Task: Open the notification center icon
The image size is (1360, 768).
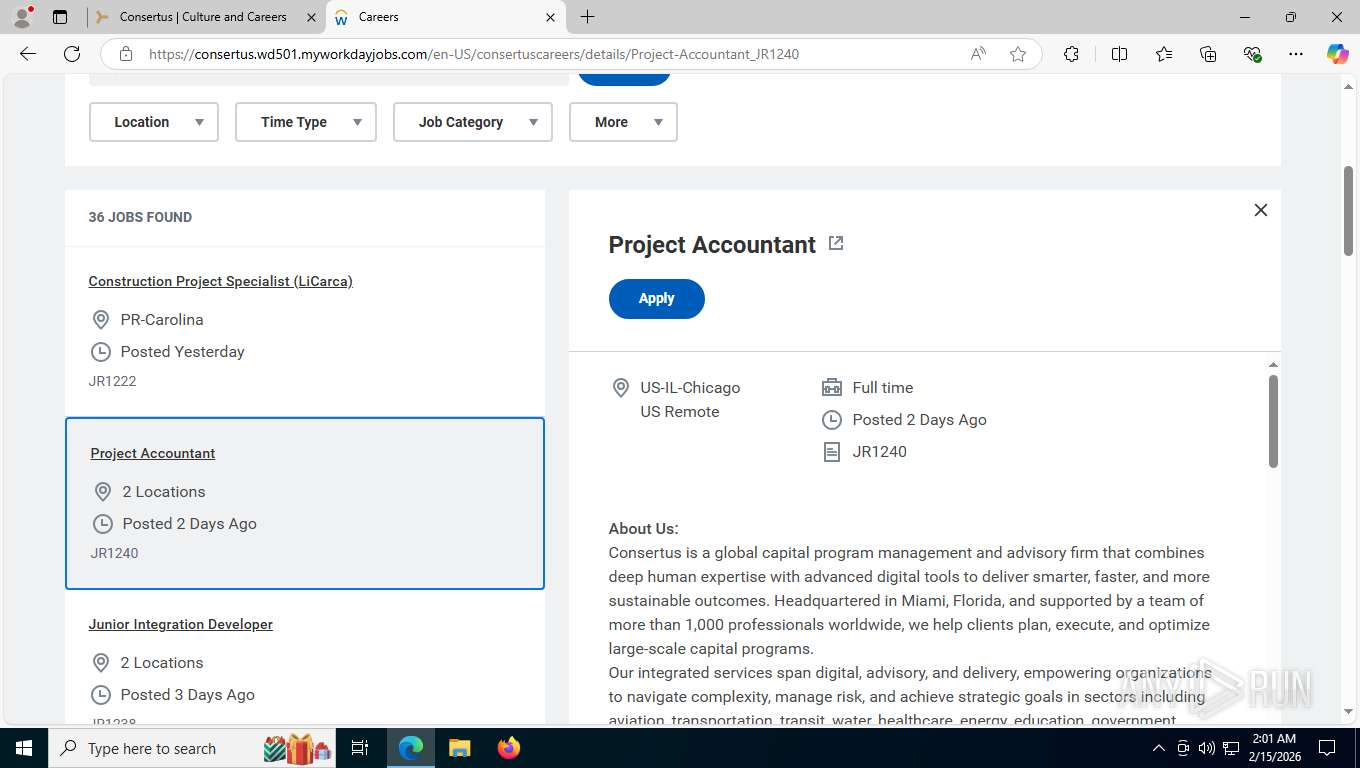Action: pos(1327,748)
